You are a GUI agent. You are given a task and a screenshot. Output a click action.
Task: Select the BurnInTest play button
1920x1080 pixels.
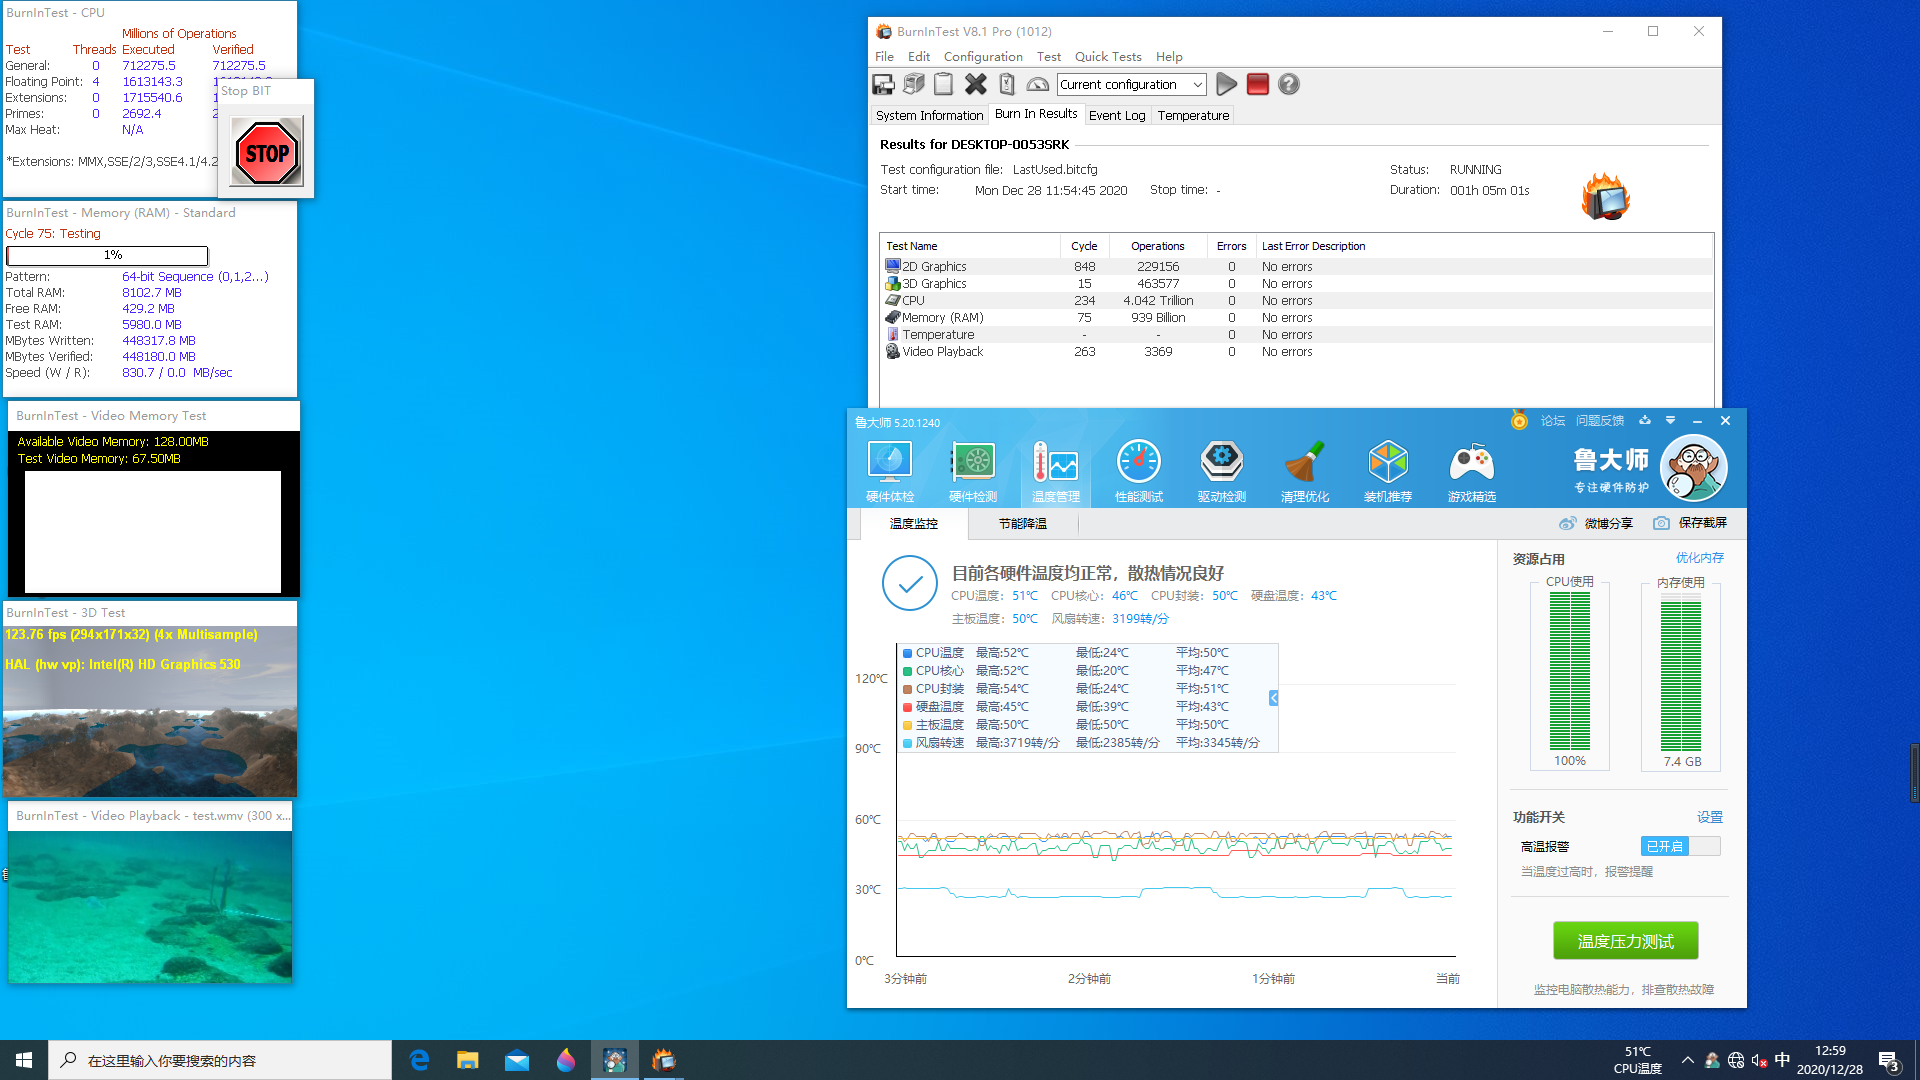point(1226,83)
